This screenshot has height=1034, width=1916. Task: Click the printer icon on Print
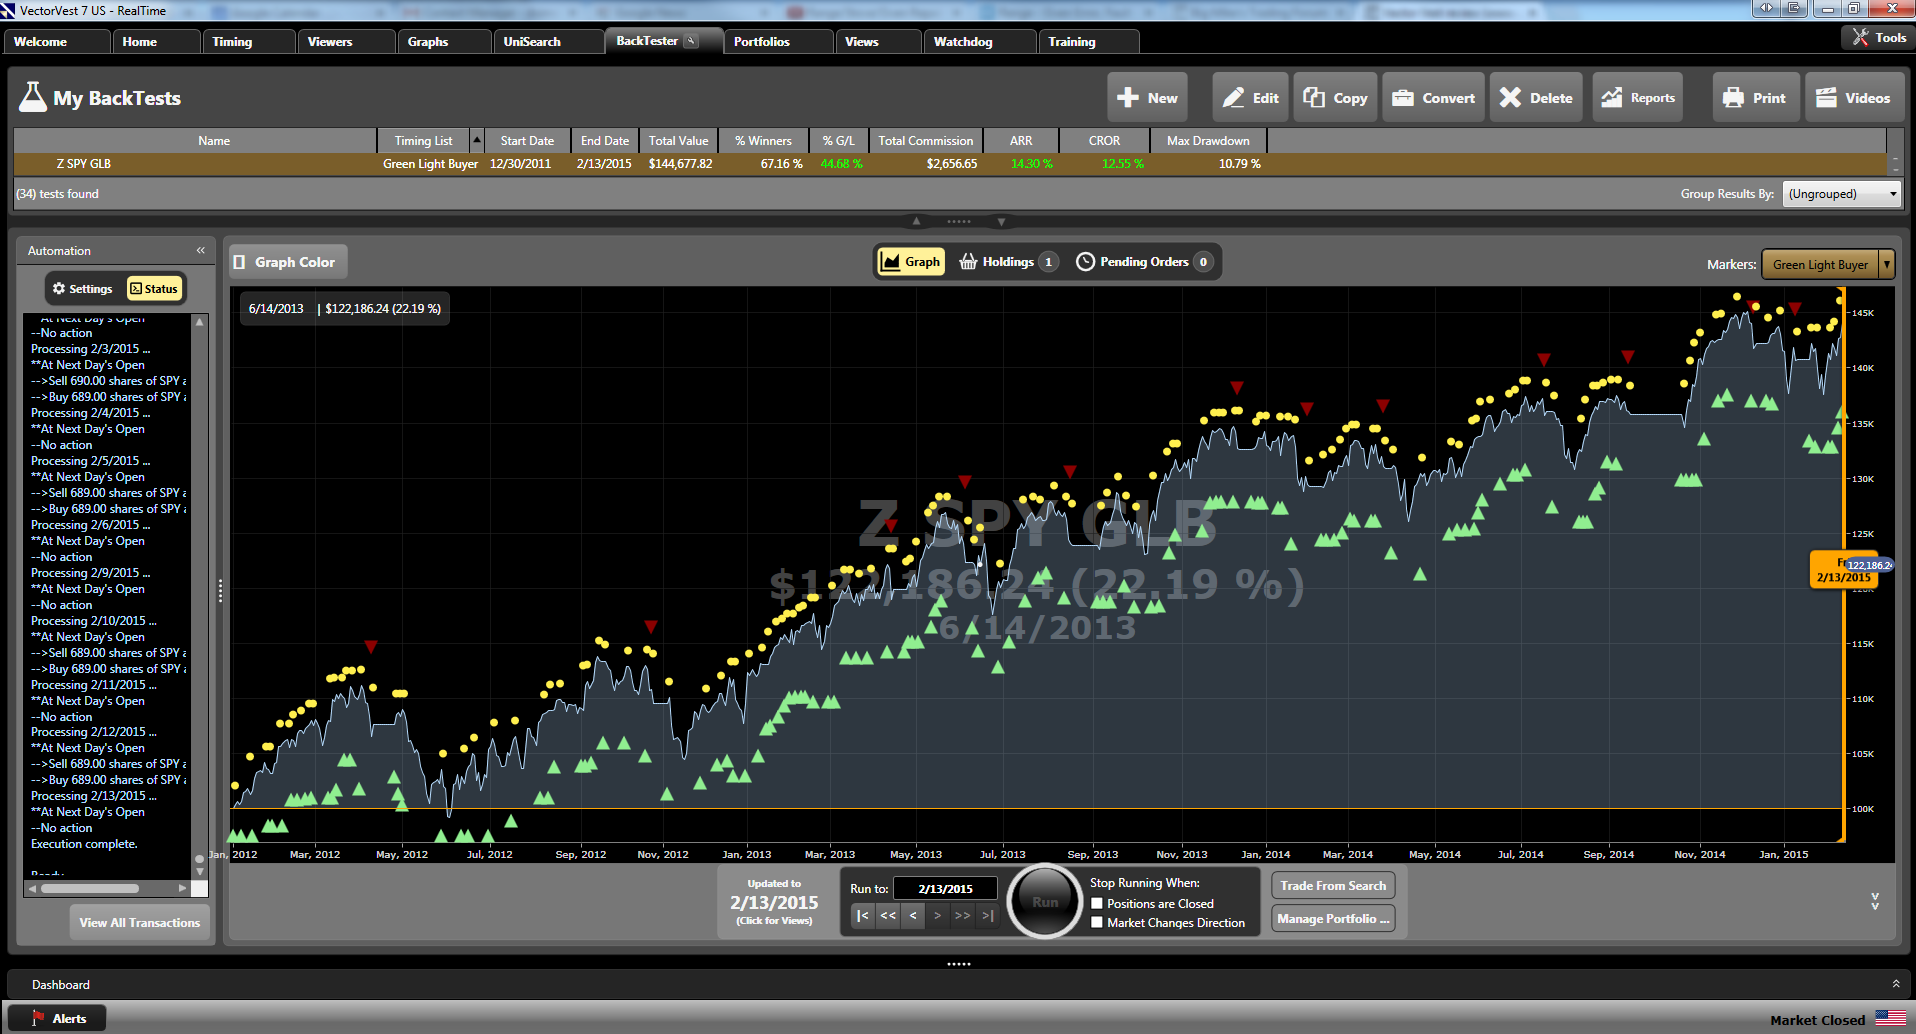(x=1733, y=97)
